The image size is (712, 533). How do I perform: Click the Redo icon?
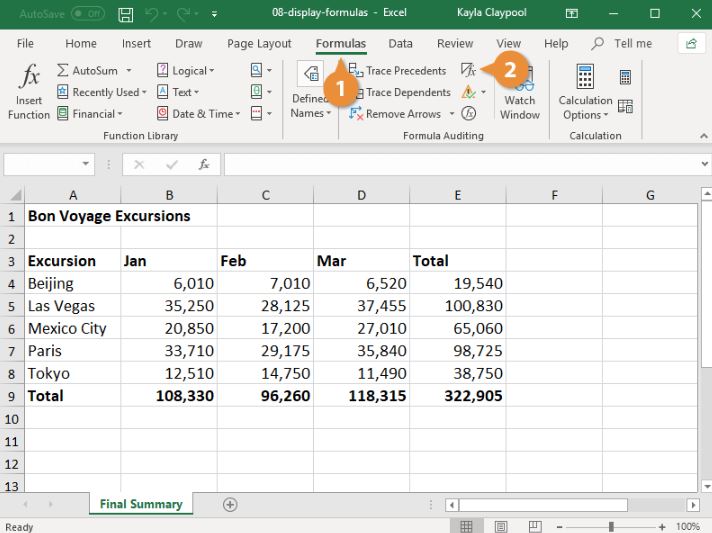[183, 15]
